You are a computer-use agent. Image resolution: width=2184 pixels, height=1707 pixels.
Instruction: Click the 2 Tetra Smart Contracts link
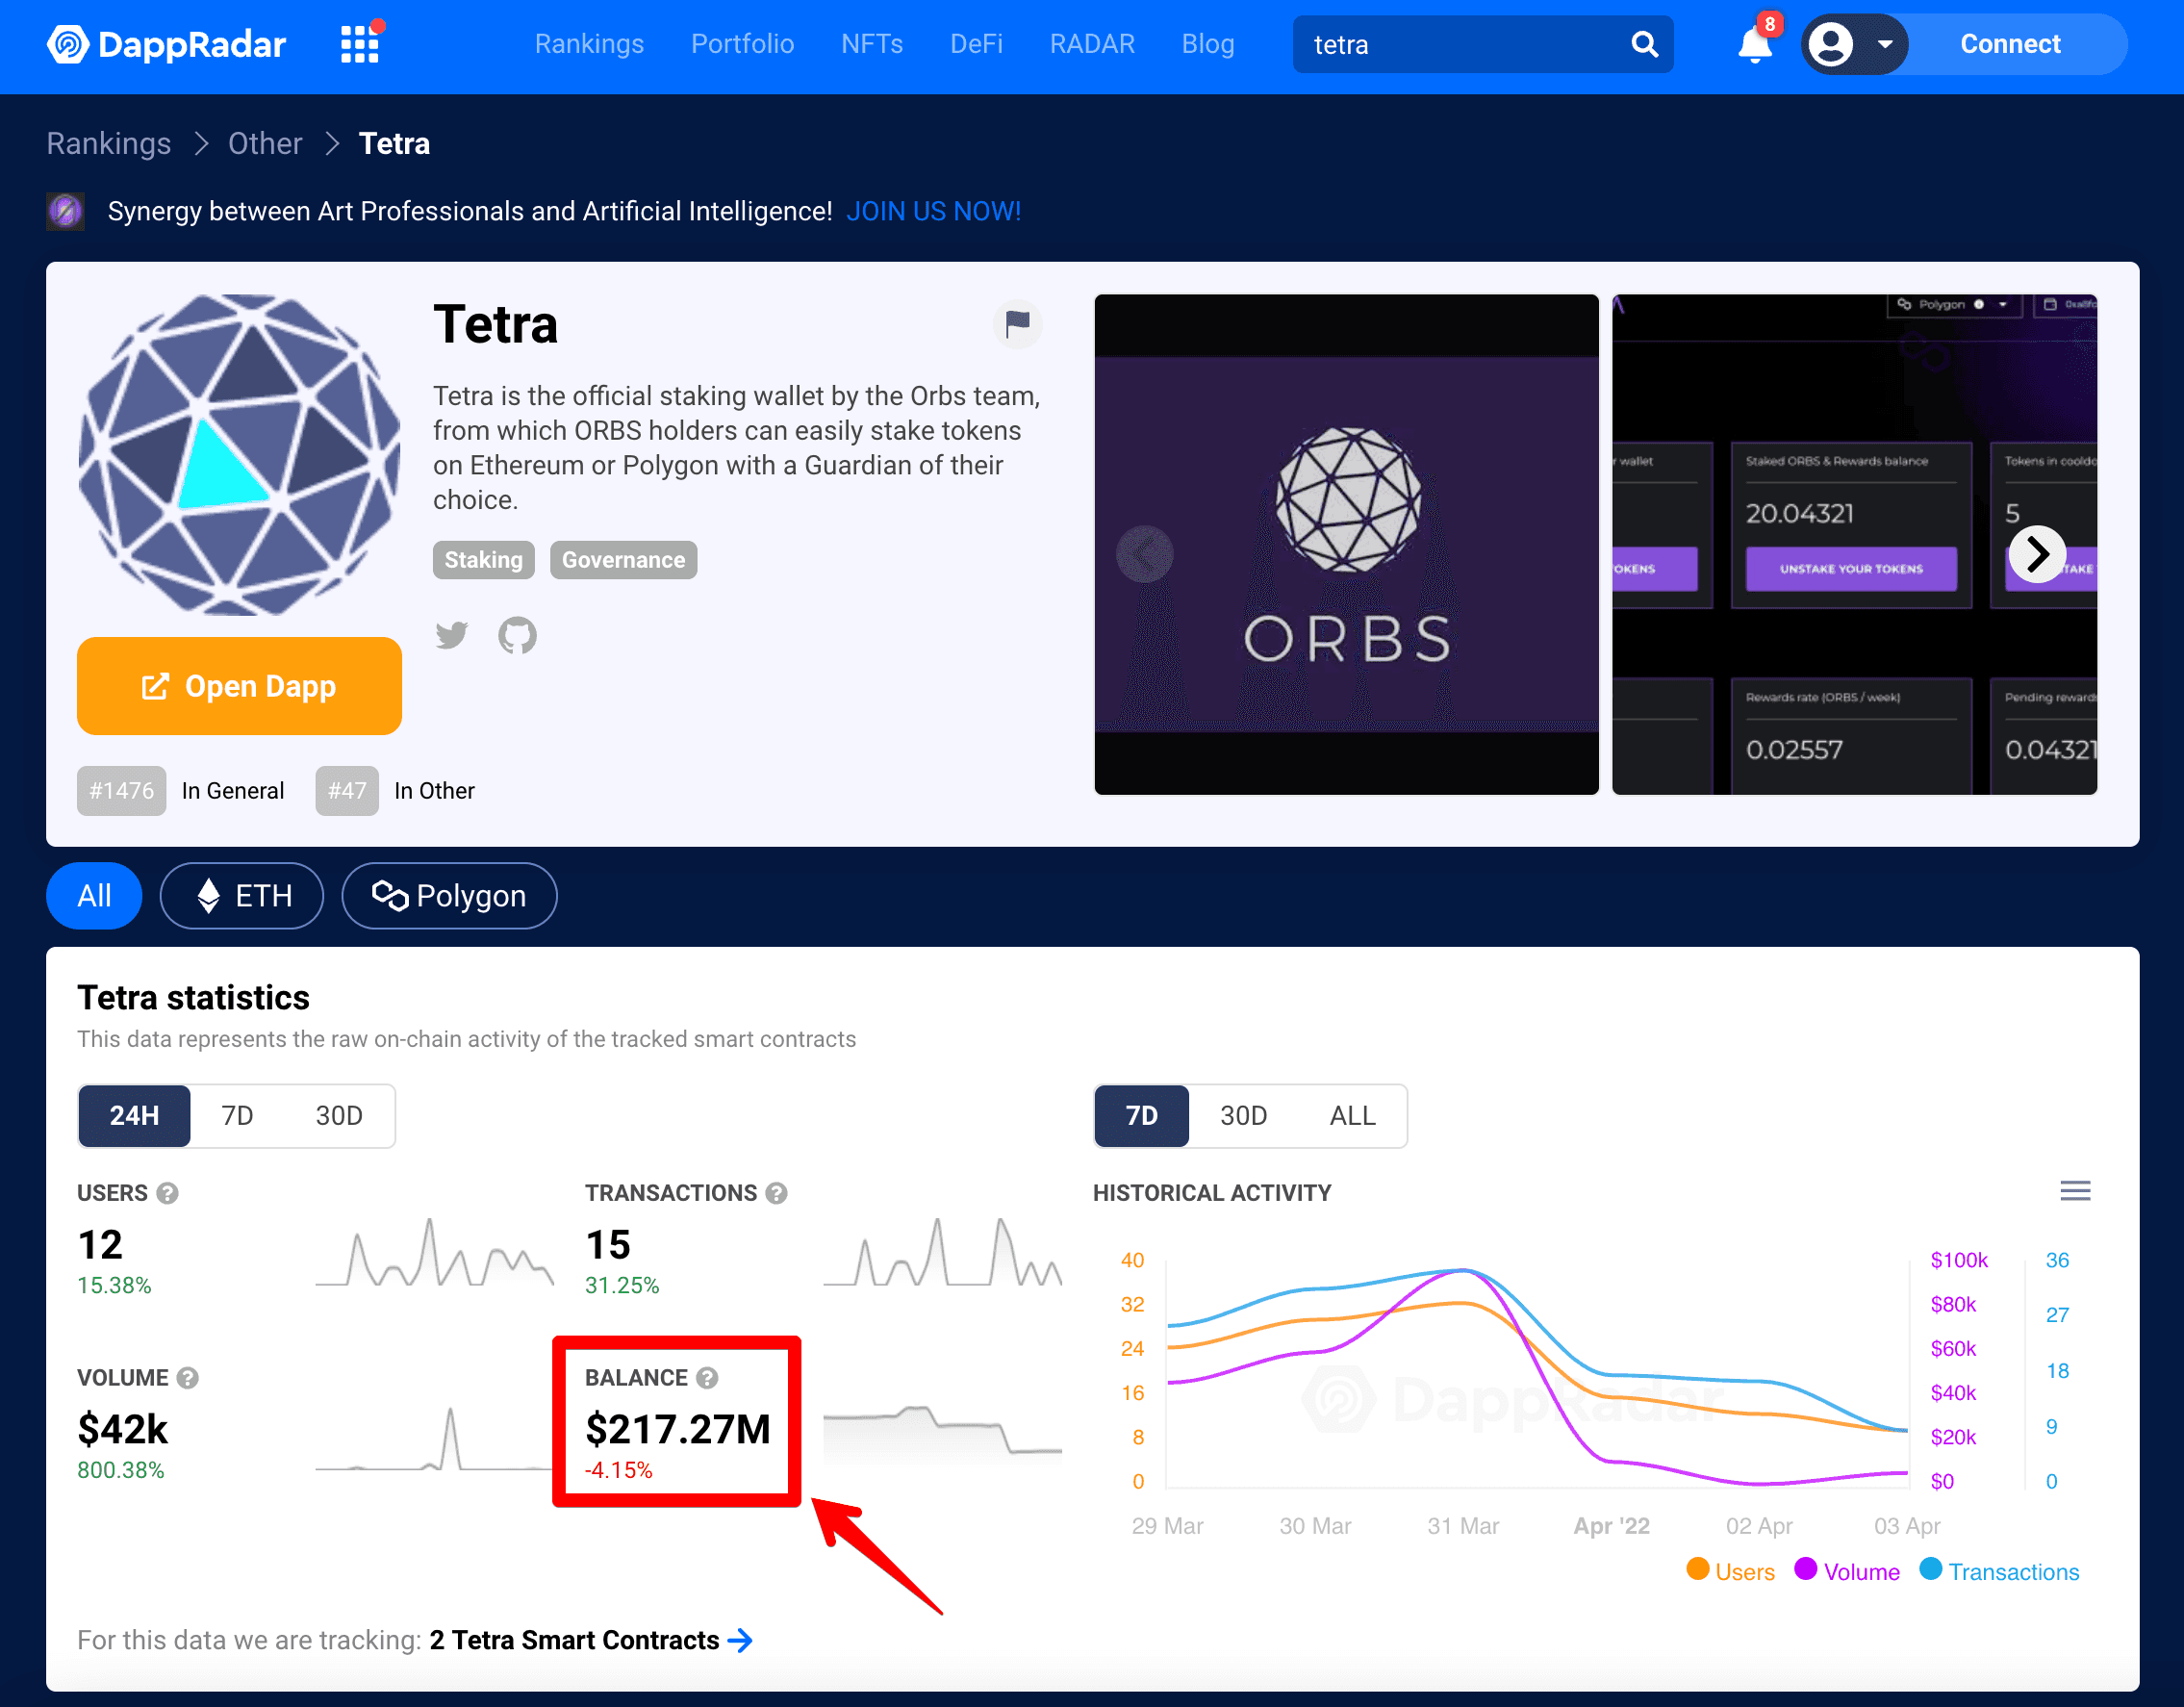coord(591,1640)
